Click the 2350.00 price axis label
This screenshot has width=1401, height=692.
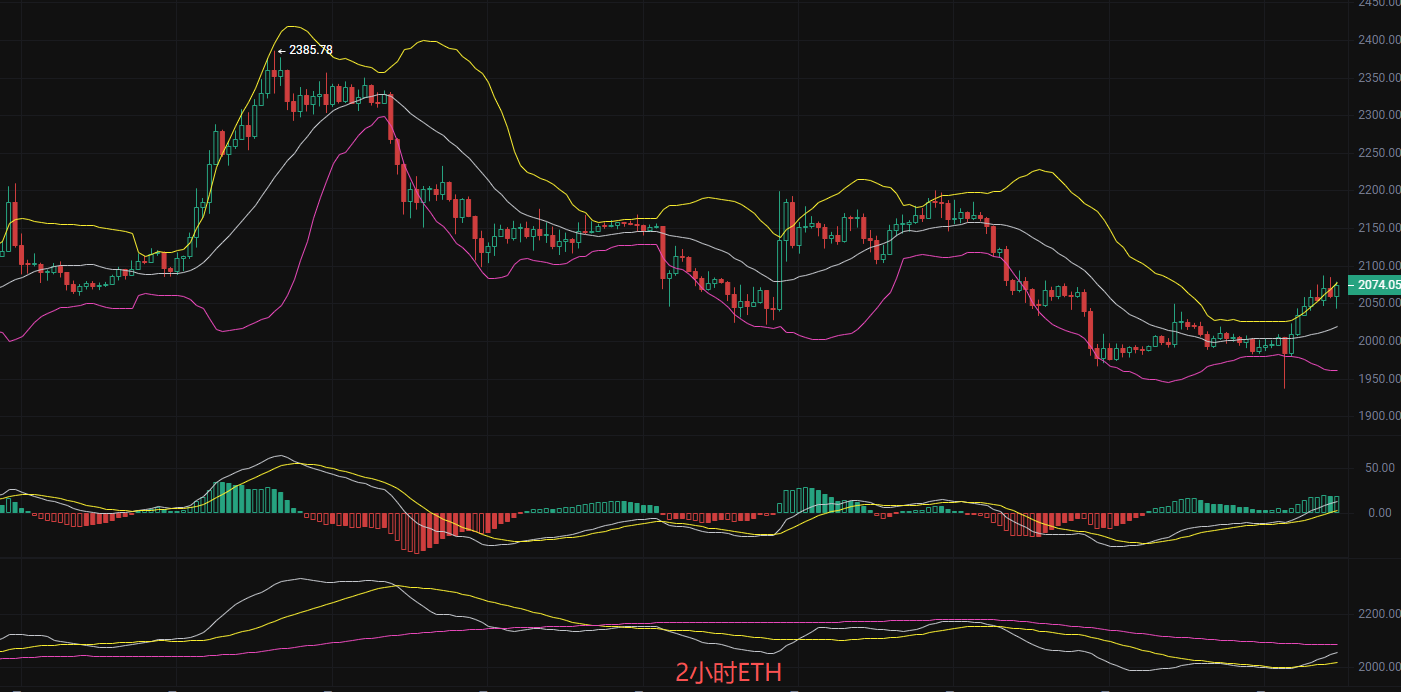pos(1378,78)
